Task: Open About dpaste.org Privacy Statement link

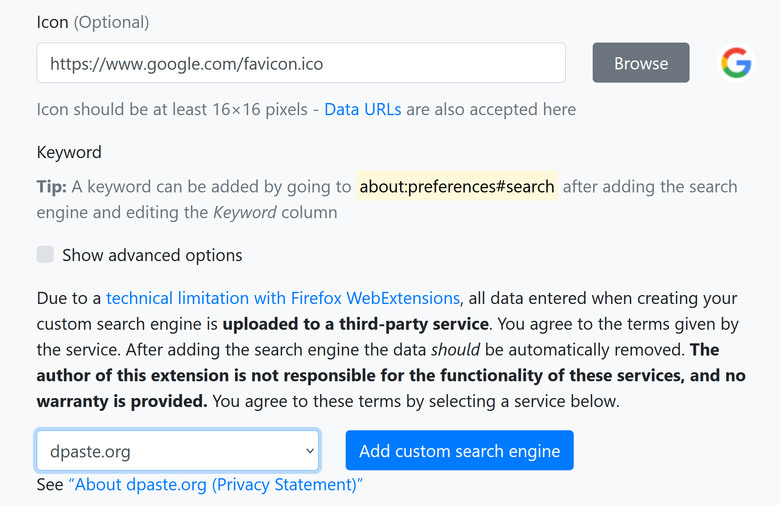Action: [215, 485]
